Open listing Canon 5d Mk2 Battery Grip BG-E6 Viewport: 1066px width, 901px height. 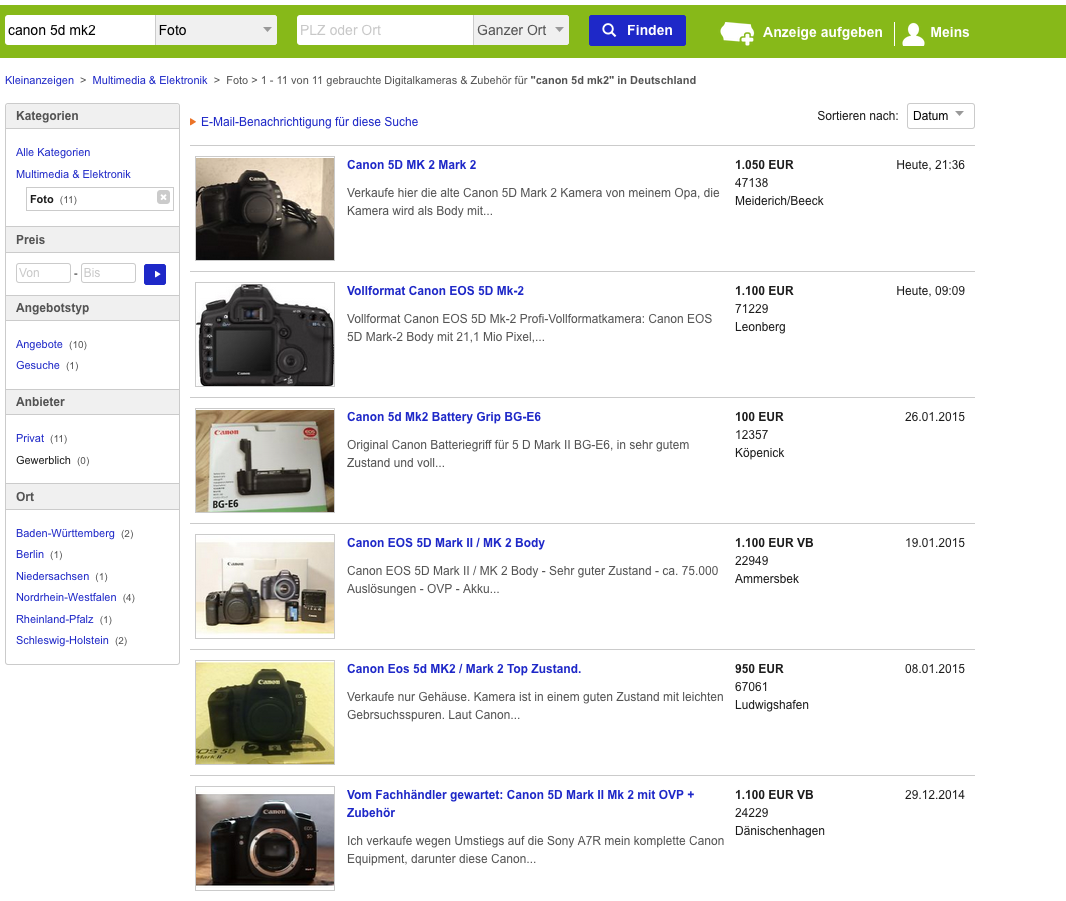tap(444, 417)
